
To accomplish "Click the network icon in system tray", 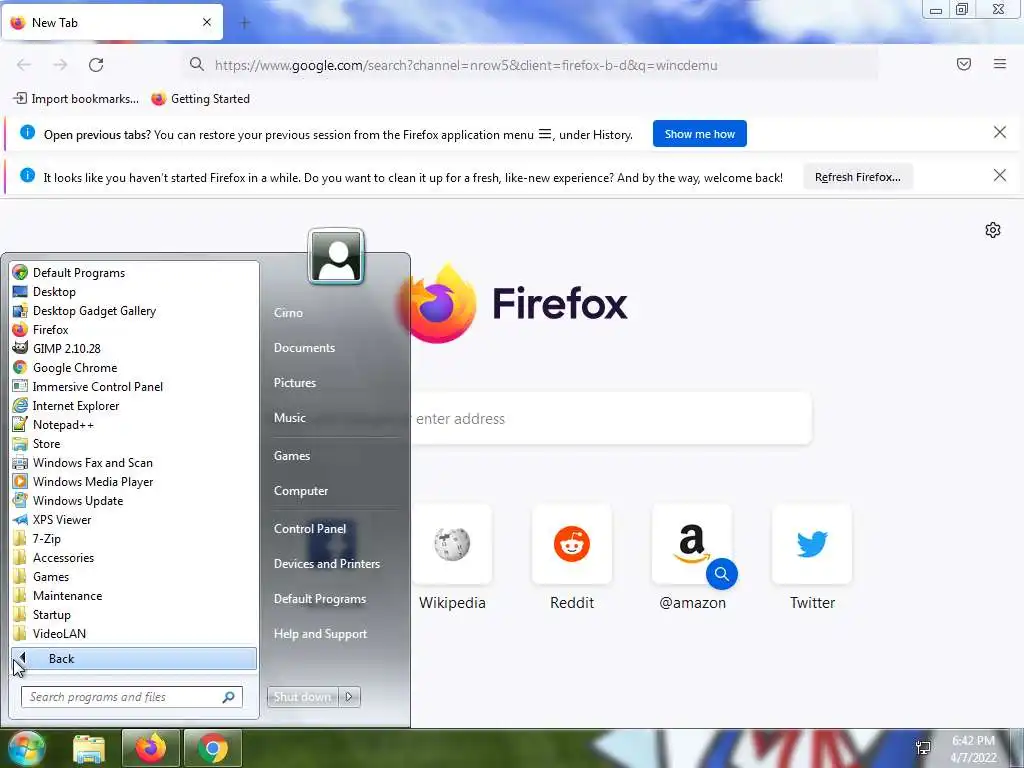I will [923, 748].
